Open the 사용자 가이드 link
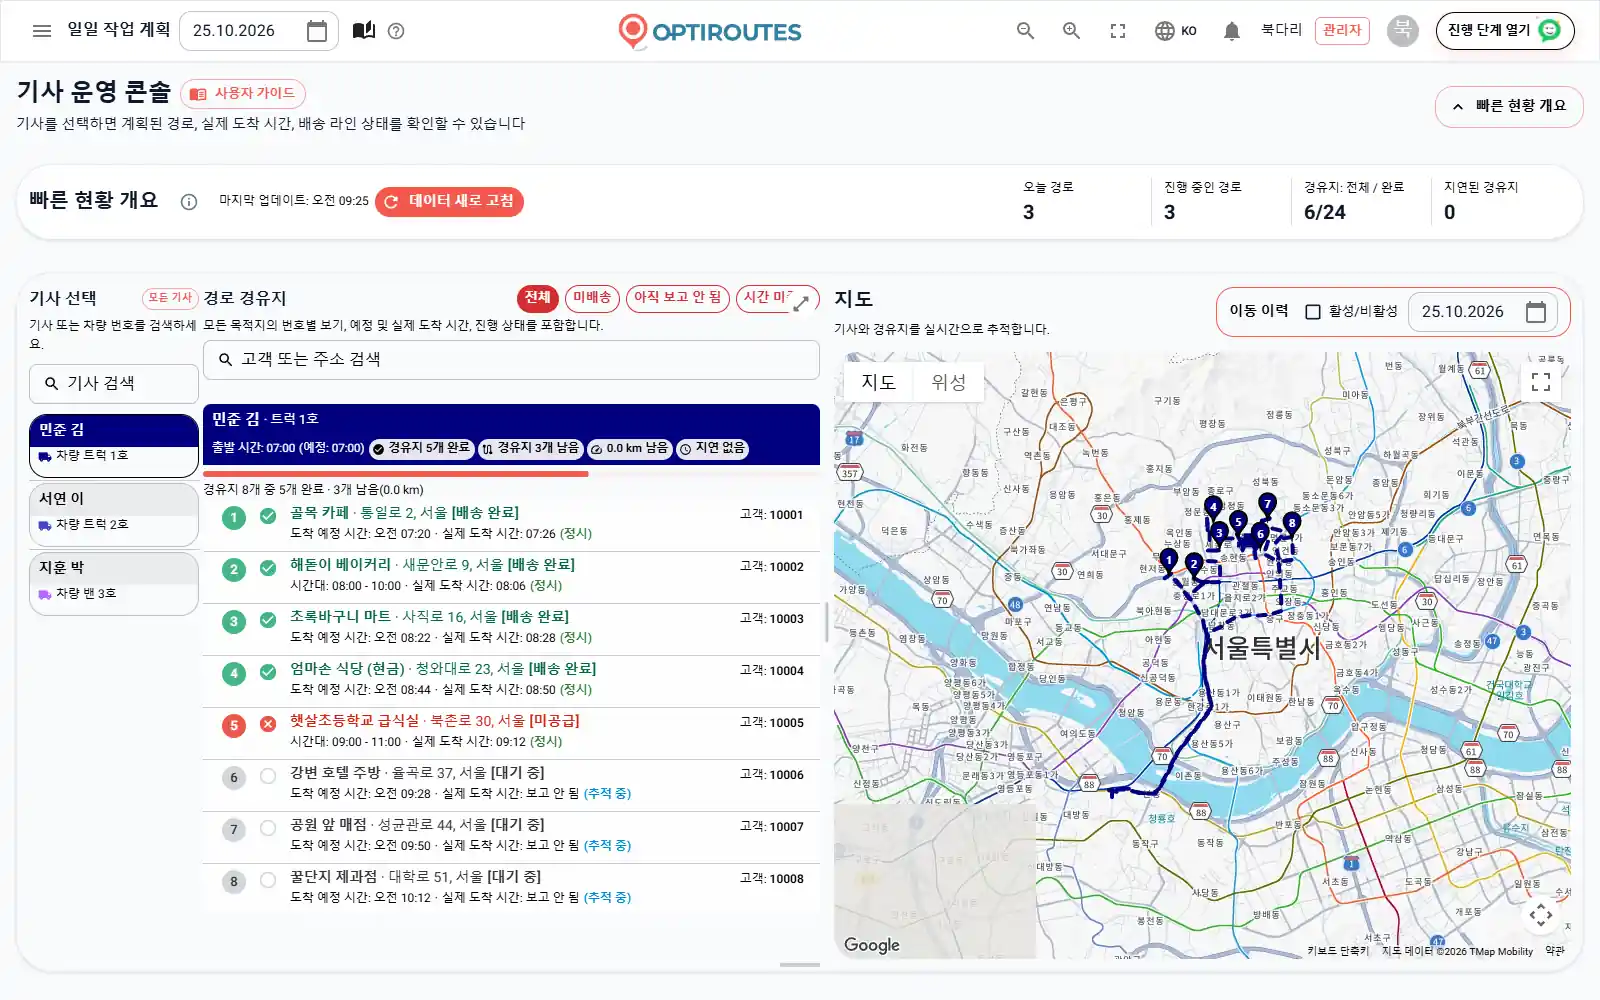 tap(243, 94)
